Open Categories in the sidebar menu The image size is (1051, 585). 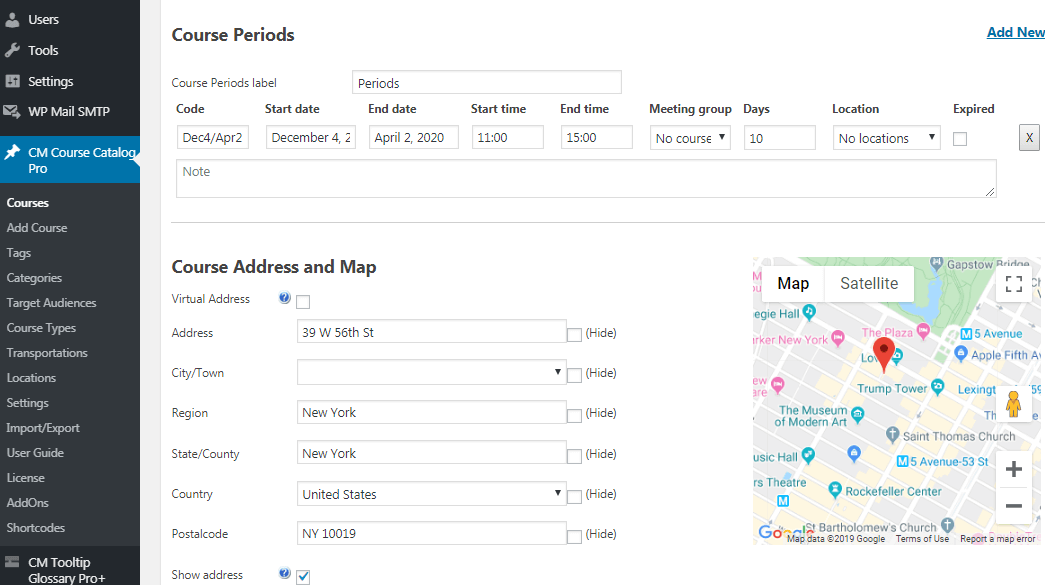coord(34,278)
